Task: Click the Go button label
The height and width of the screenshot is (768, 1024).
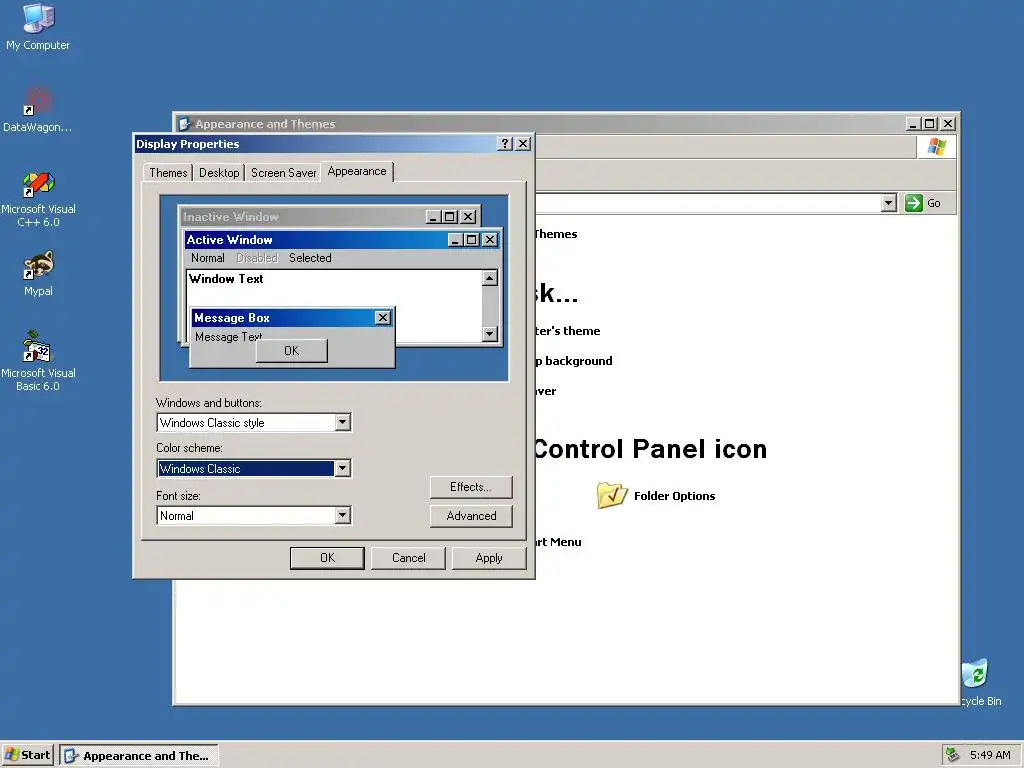Action: [934, 203]
